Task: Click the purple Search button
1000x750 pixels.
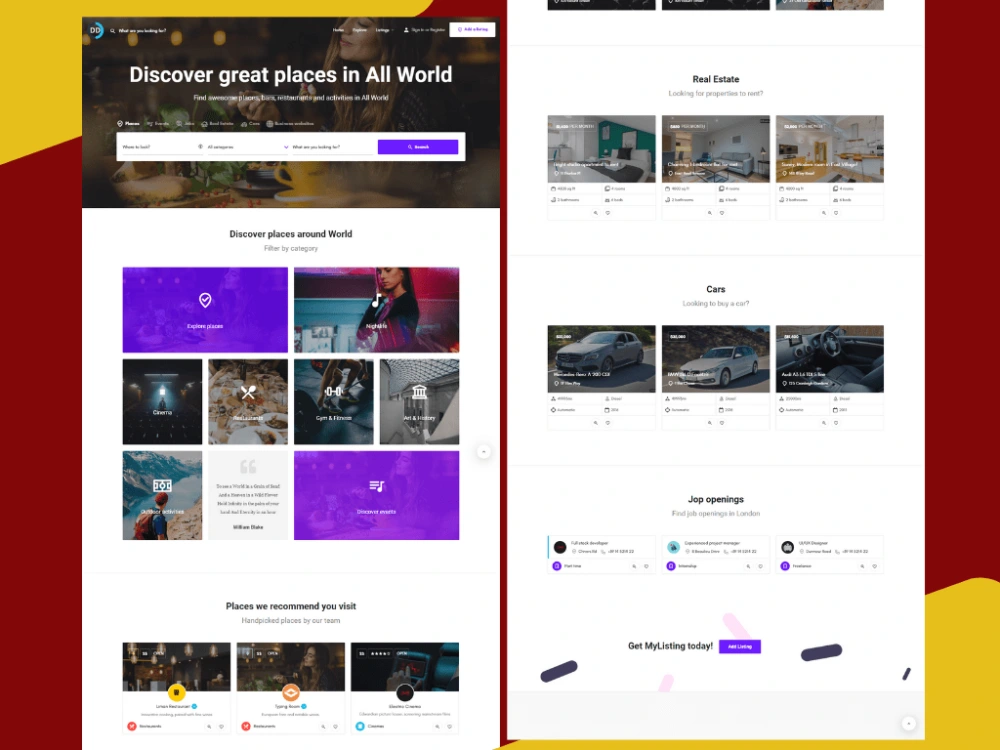Action: [418, 147]
